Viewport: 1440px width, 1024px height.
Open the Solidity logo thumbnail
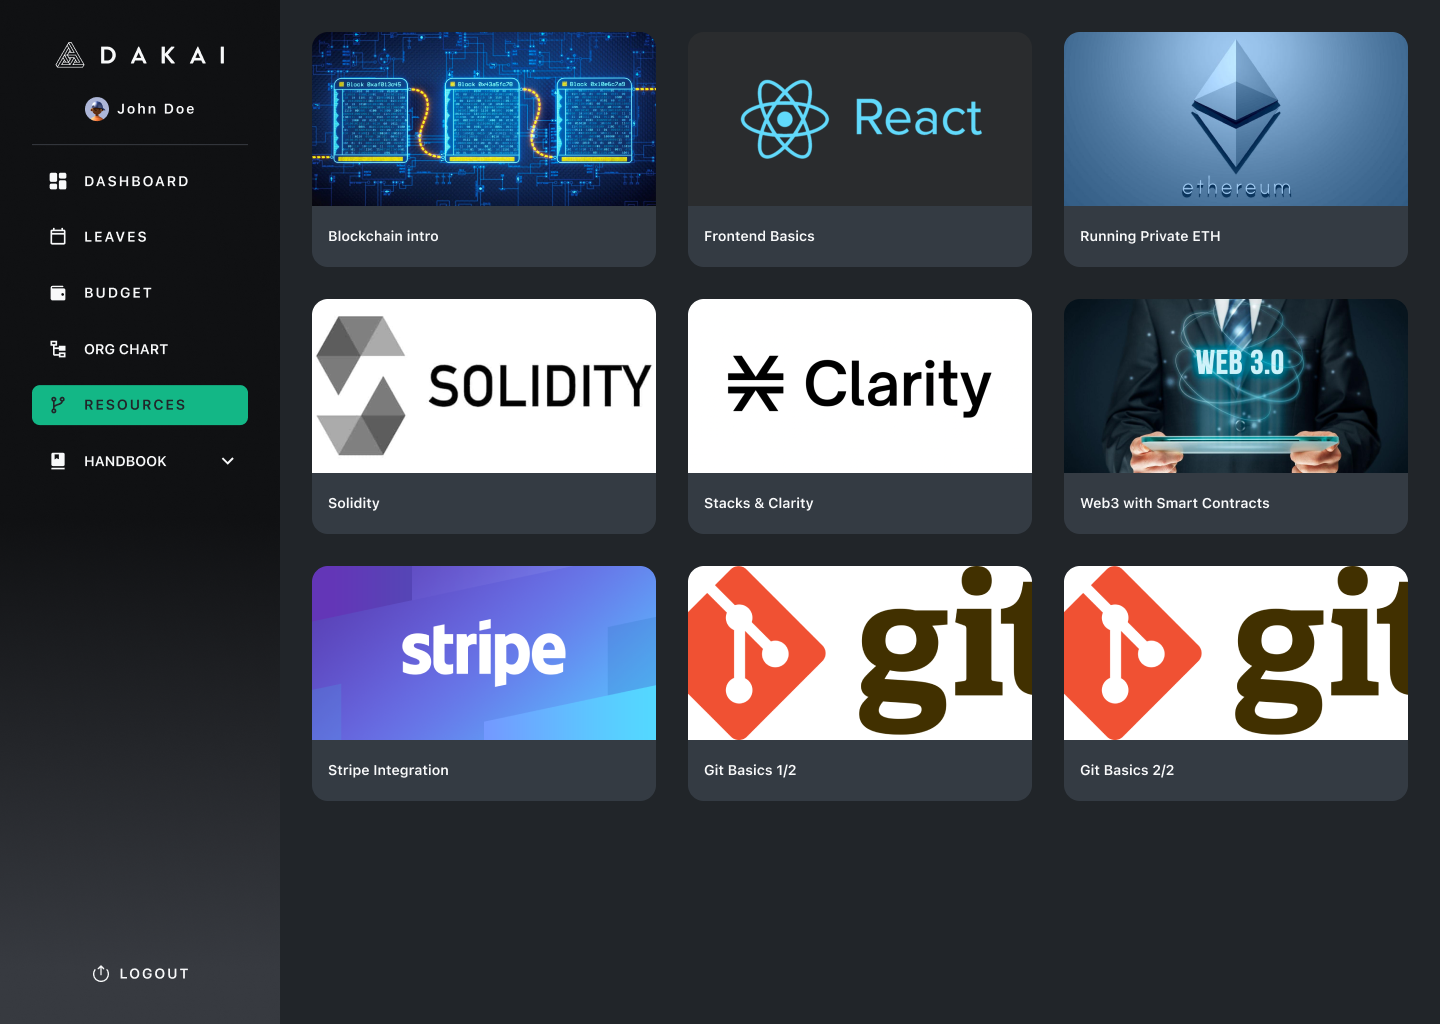click(x=484, y=386)
